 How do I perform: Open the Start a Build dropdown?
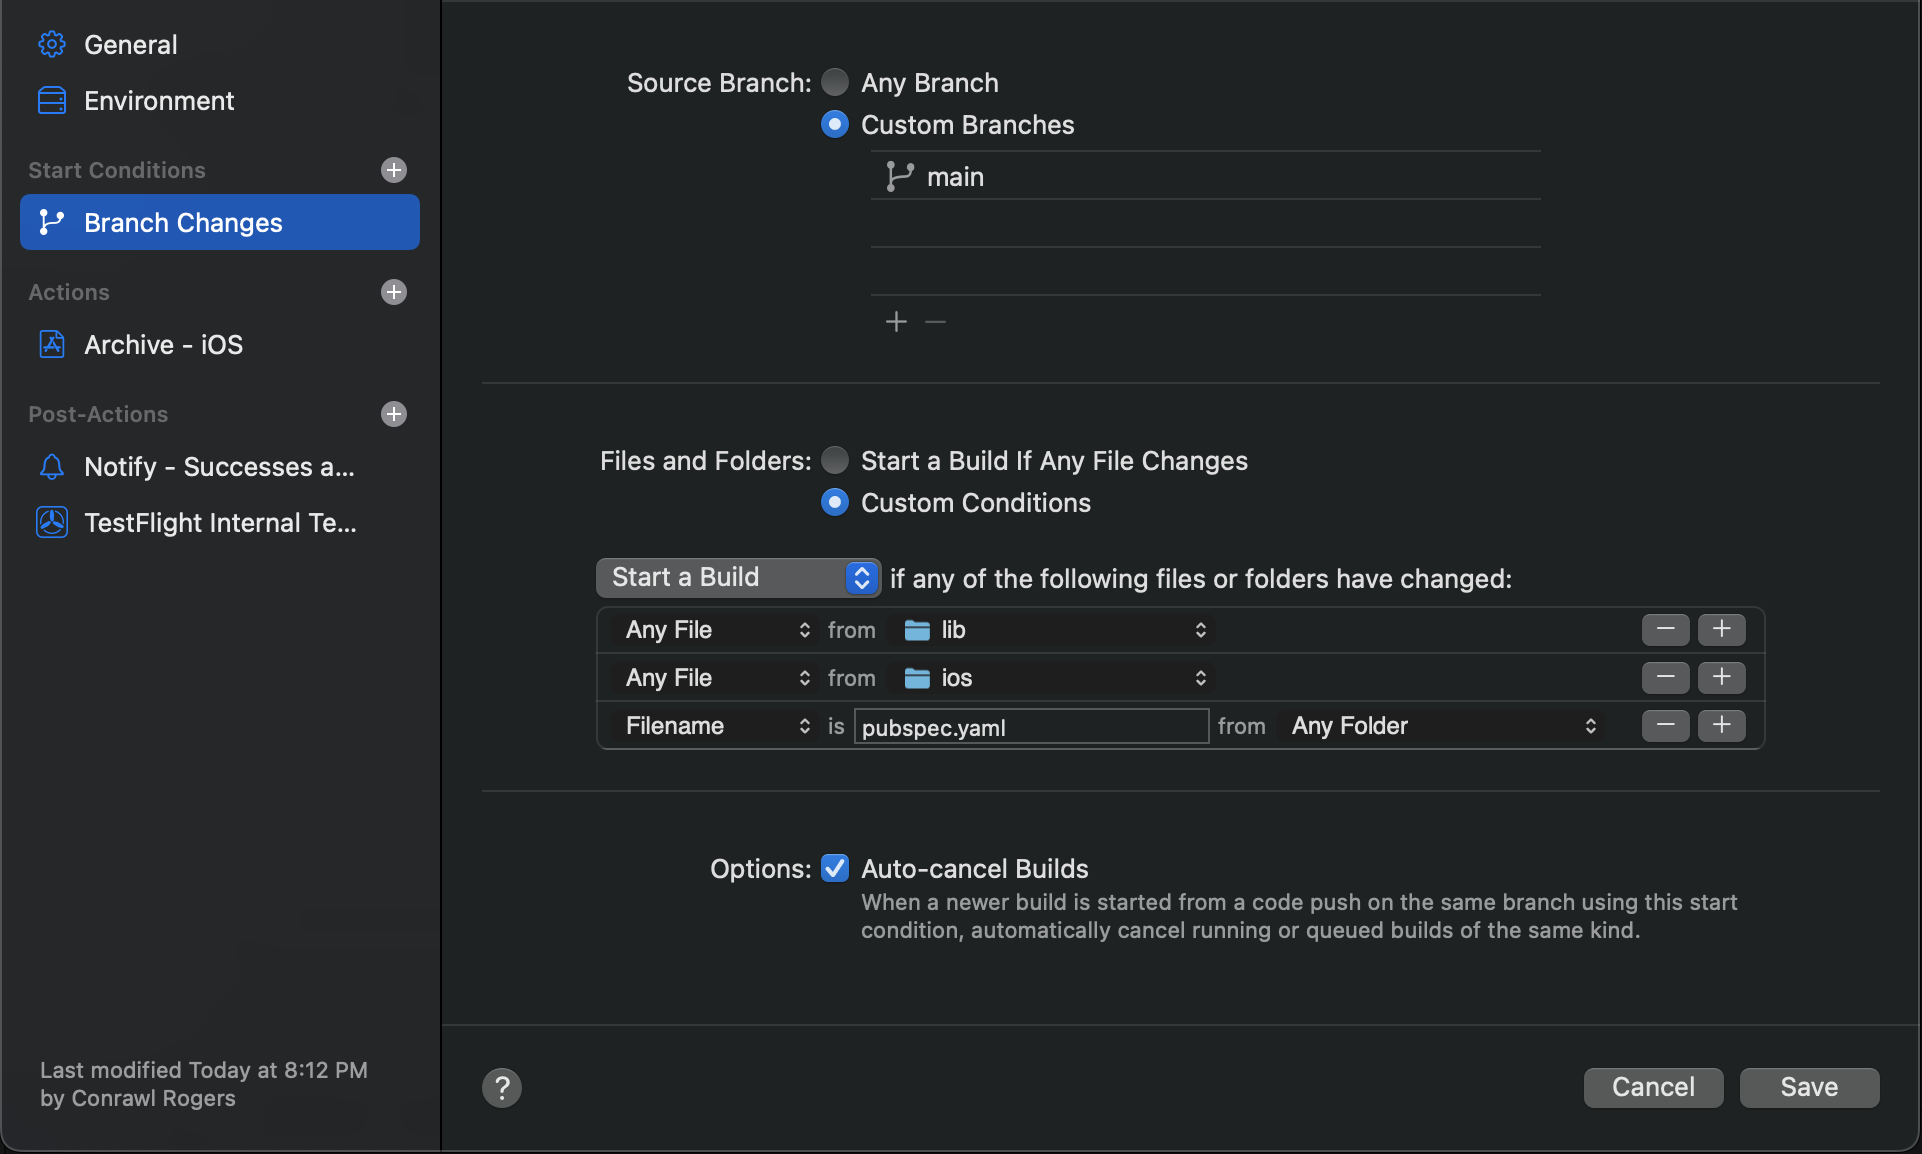coord(737,577)
